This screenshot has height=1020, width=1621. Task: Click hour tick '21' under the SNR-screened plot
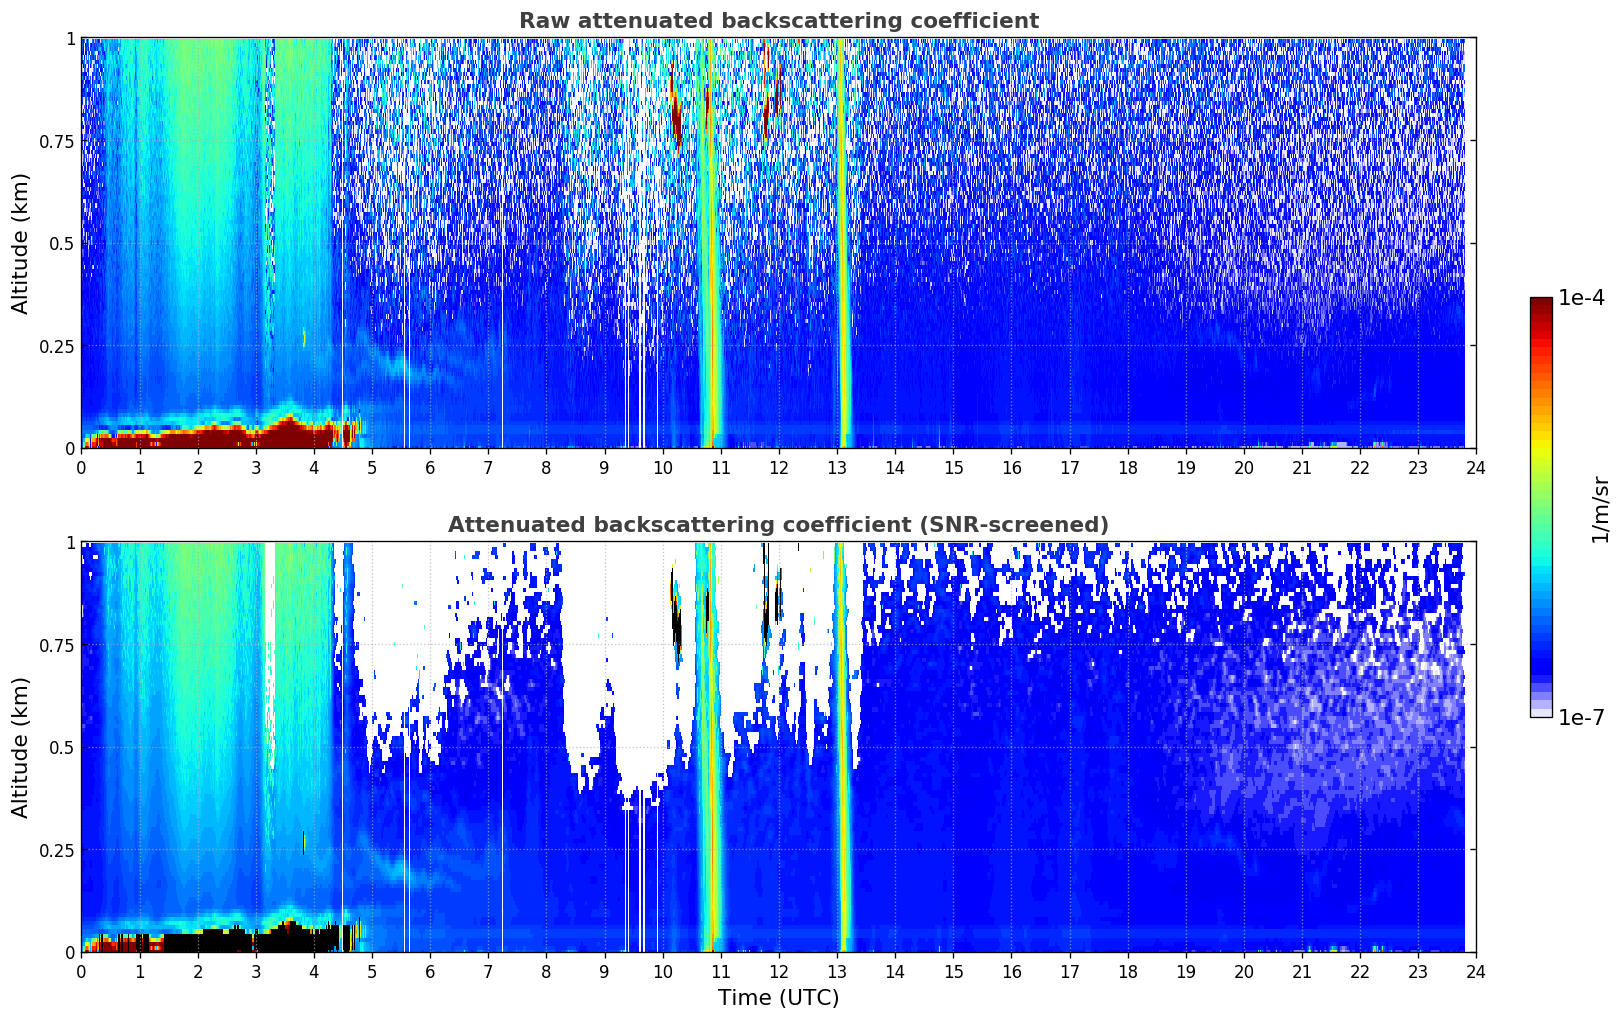(1301, 971)
